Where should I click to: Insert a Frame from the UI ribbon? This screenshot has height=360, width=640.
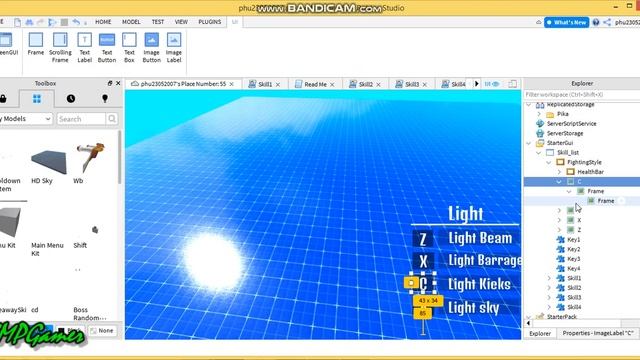36,44
